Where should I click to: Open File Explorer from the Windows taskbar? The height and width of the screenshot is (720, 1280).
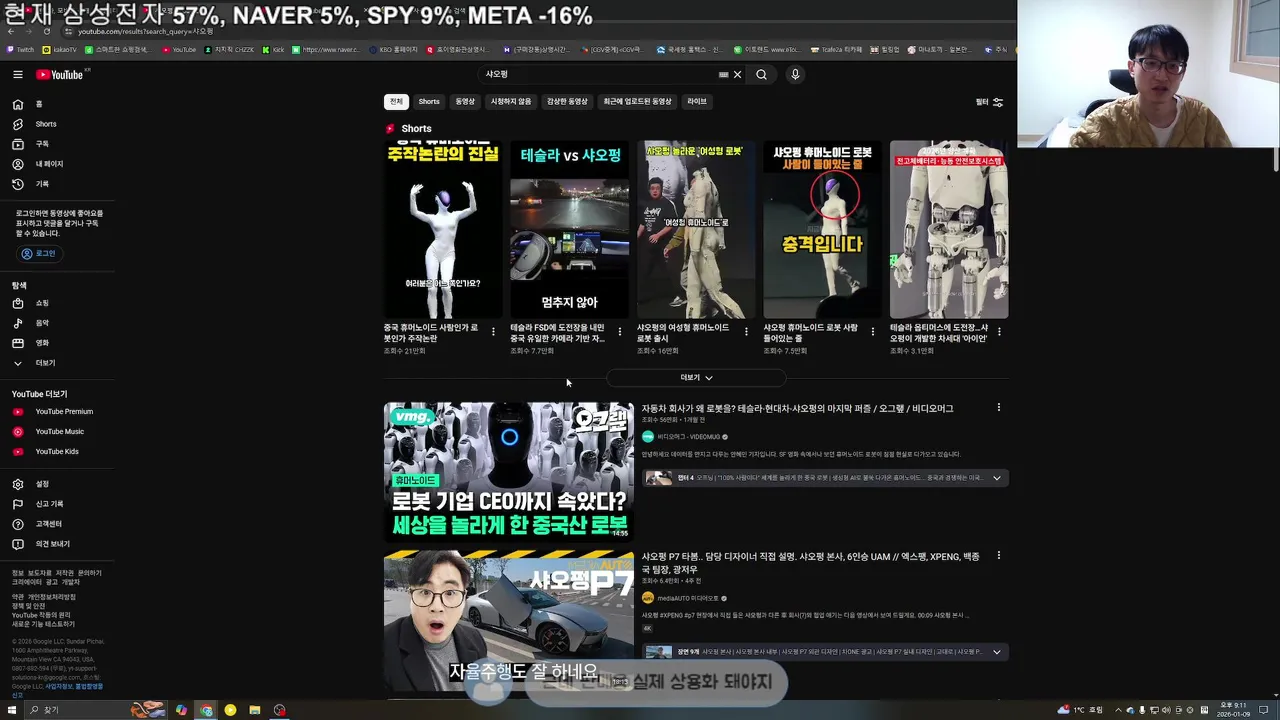pyautogui.click(x=255, y=710)
